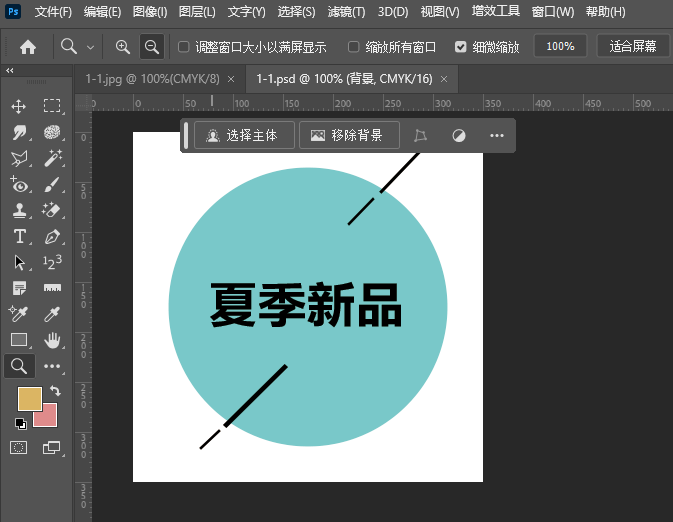Screen dimensions: 673x522
Task: Select the Rectangle shape tool
Action: pyautogui.click(x=19, y=340)
